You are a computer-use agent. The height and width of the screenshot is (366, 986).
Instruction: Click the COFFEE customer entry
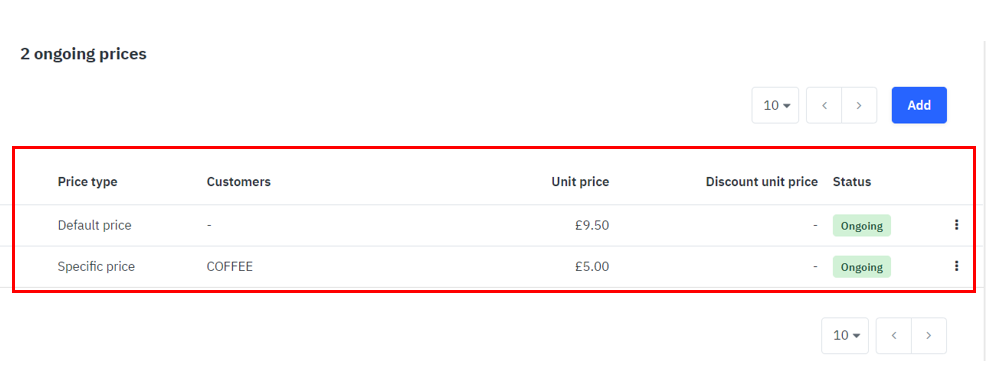pyautogui.click(x=230, y=266)
